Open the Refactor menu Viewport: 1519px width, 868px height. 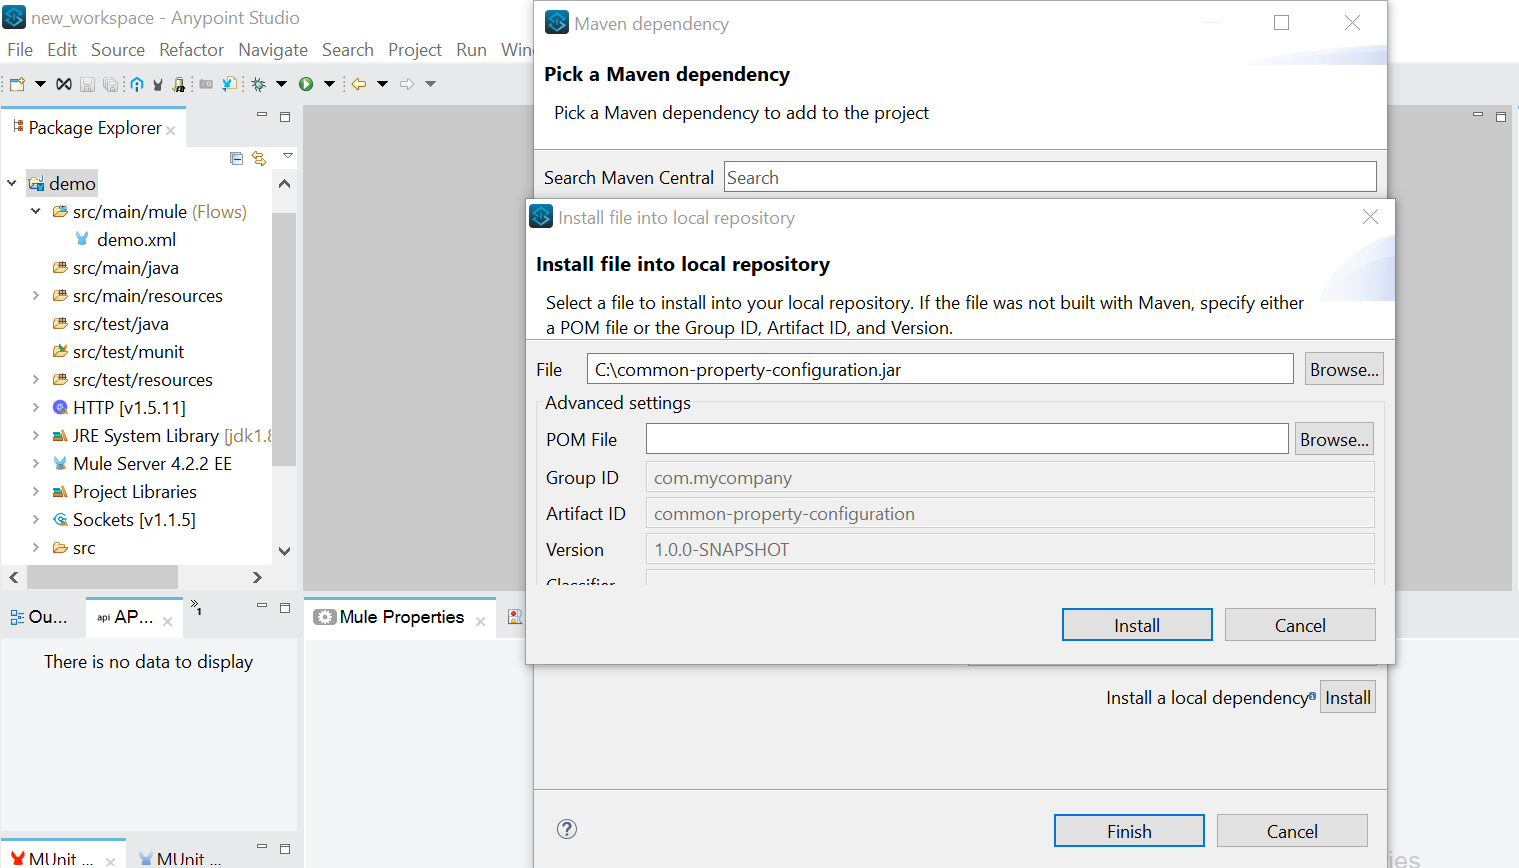pyautogui.click(x=191, y=50)
